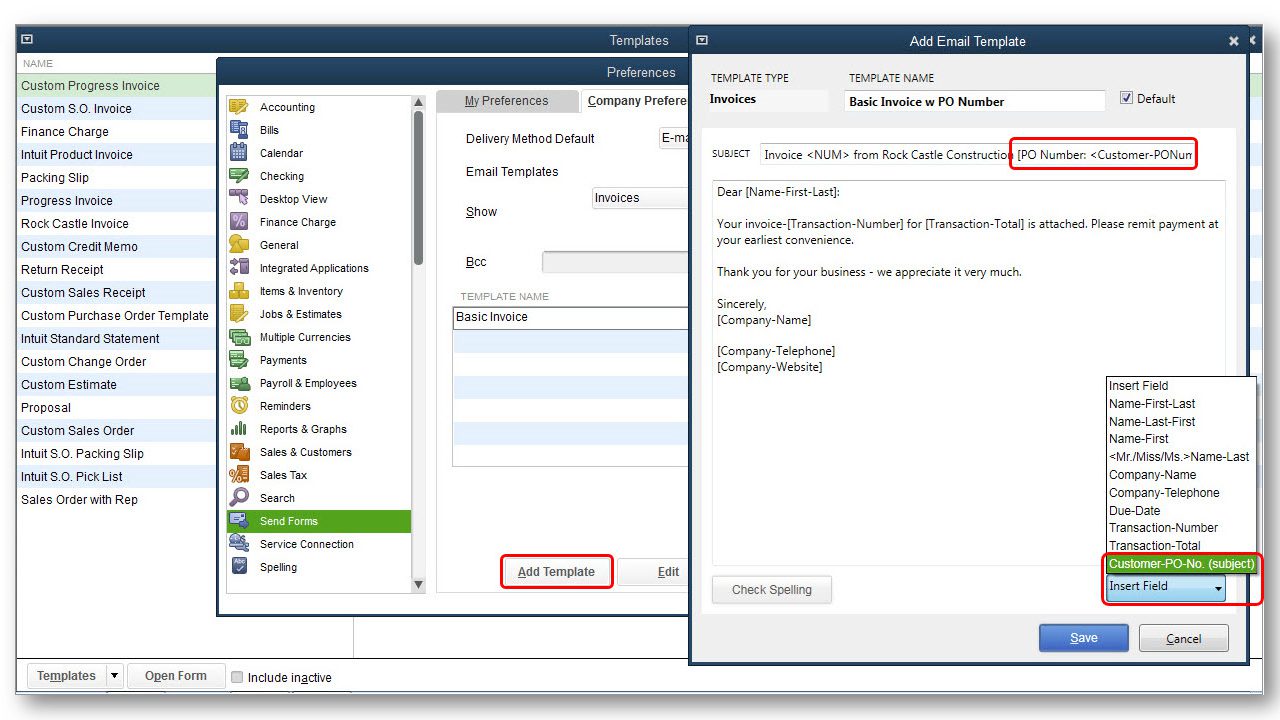Click the Items & Inventory icon
This screenshot has width=1280, height=720.
tap(239, 291)
